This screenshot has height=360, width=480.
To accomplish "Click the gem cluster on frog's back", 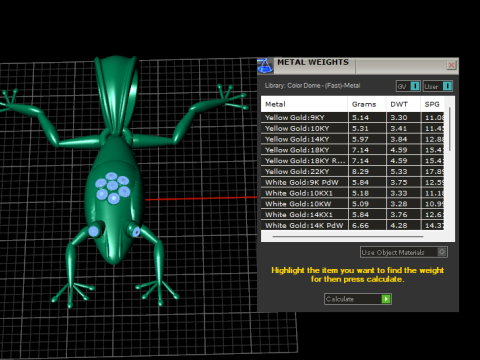I will point(113,188).
